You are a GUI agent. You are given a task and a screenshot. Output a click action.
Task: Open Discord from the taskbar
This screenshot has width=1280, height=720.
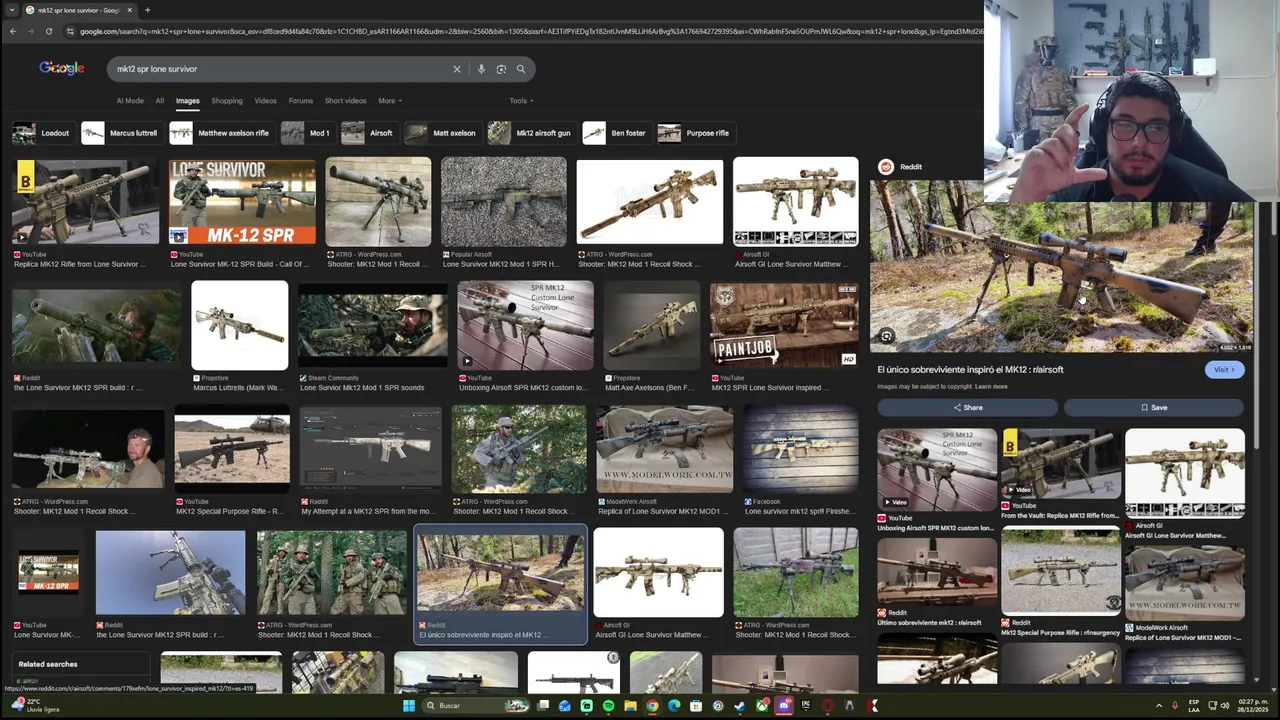point(784,706)
